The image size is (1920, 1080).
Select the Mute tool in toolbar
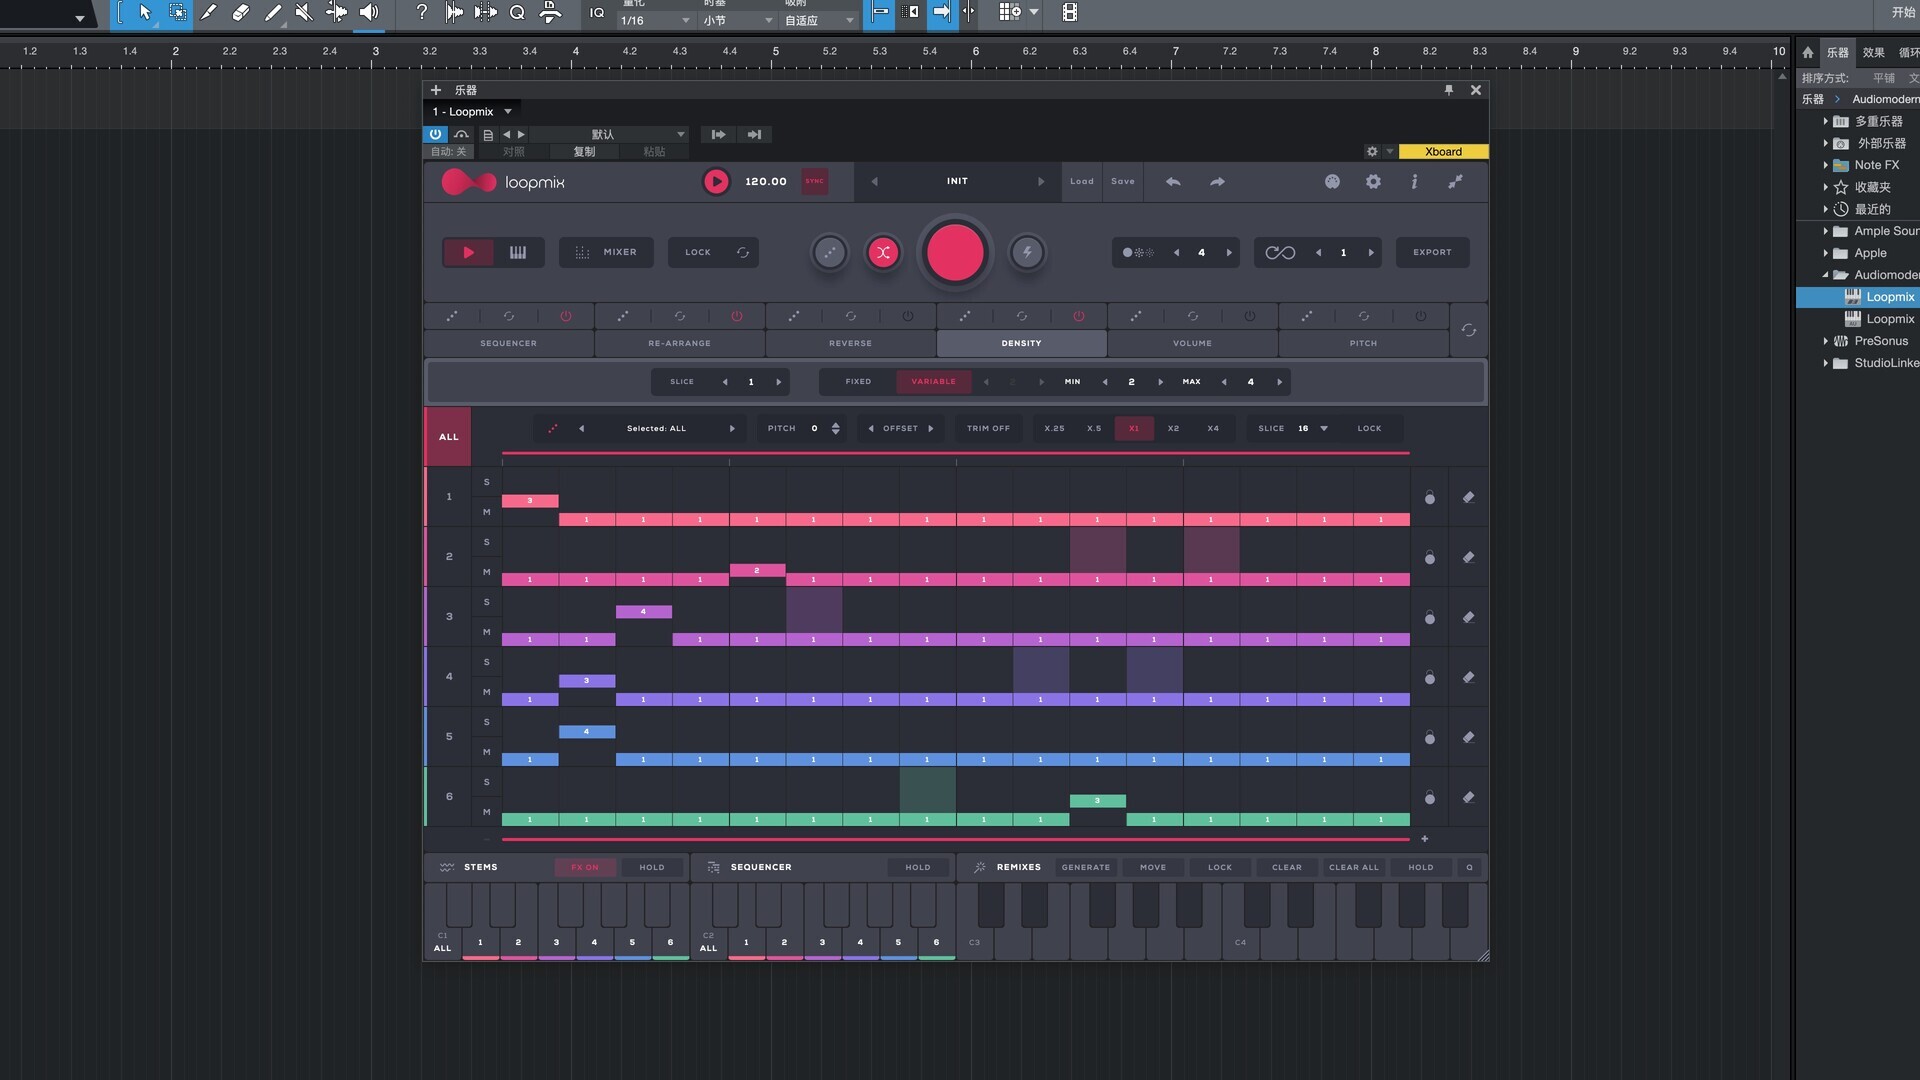[x=304, y=13]
